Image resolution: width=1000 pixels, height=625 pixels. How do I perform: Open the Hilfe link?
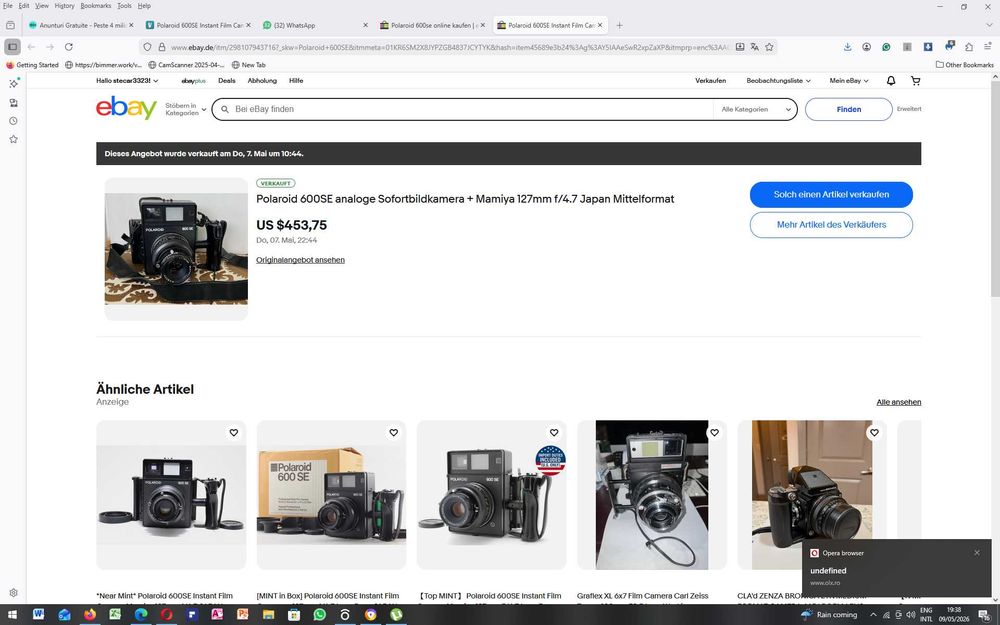[x=296, y=80]
